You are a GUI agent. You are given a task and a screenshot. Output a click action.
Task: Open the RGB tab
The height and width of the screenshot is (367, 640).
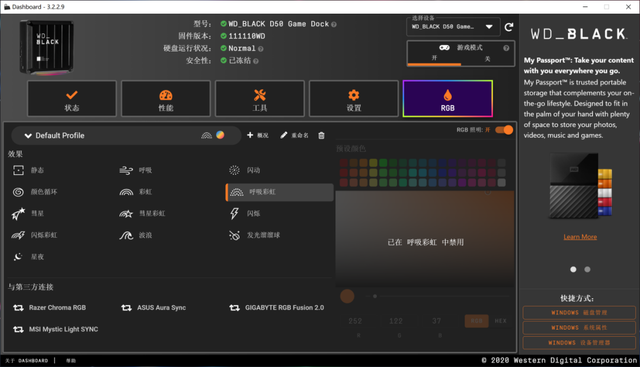448,99
